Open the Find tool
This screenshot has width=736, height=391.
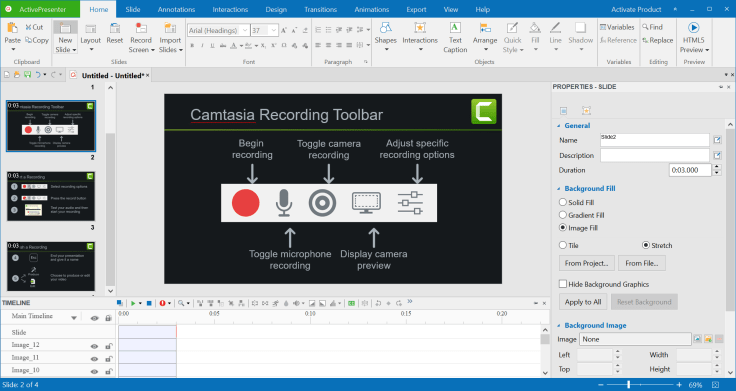point(653,27)
